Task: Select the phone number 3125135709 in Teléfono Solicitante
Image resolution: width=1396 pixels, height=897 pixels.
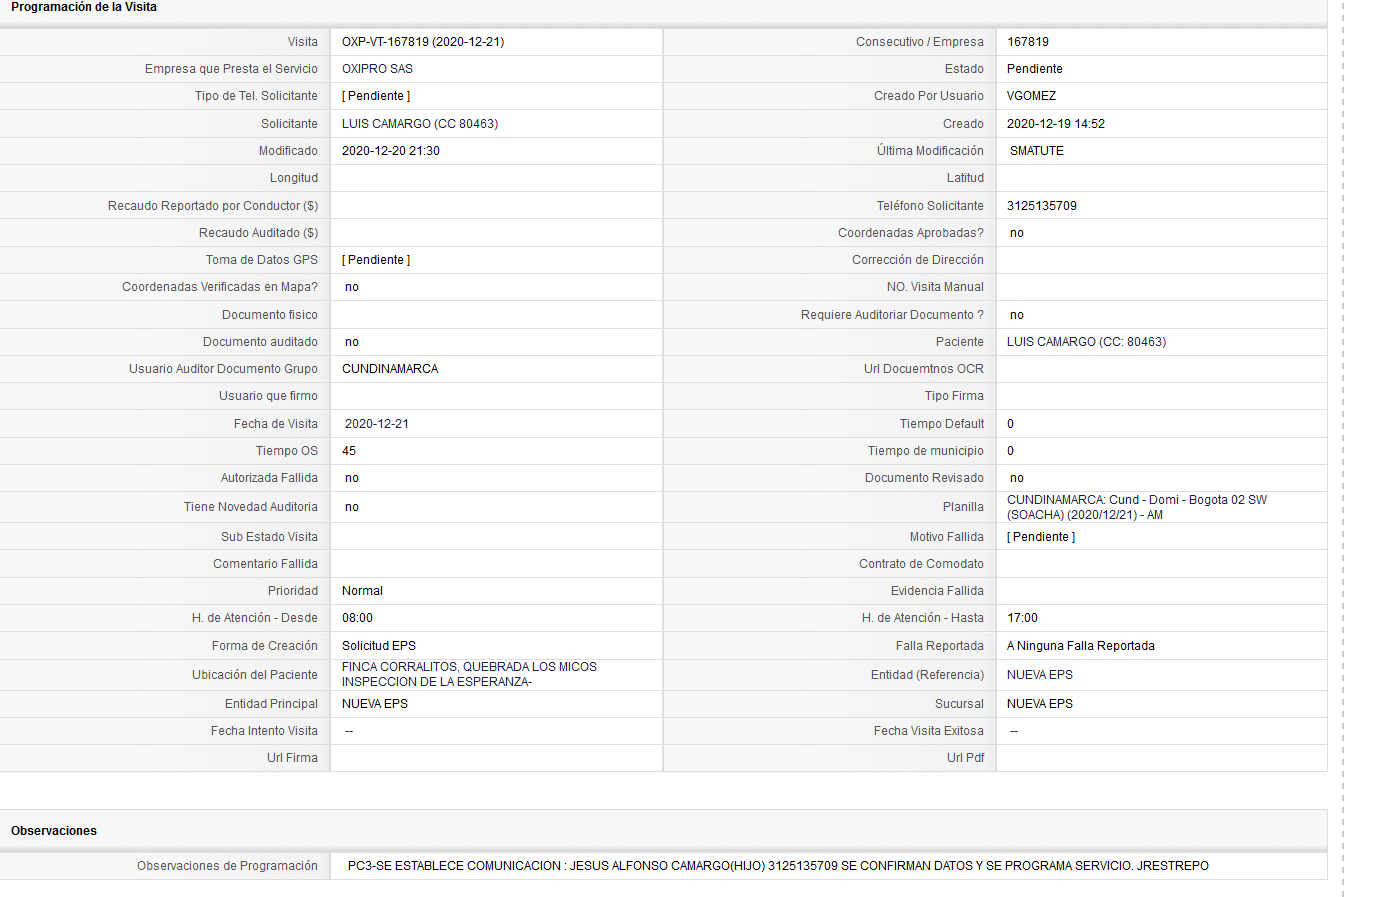Action: click(1042, 206)
